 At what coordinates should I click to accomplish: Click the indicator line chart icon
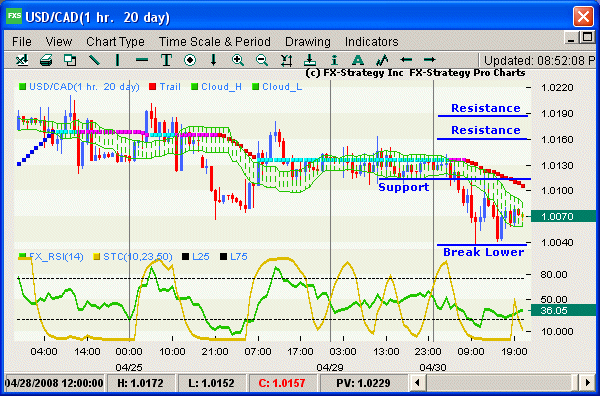coord(382,60)
